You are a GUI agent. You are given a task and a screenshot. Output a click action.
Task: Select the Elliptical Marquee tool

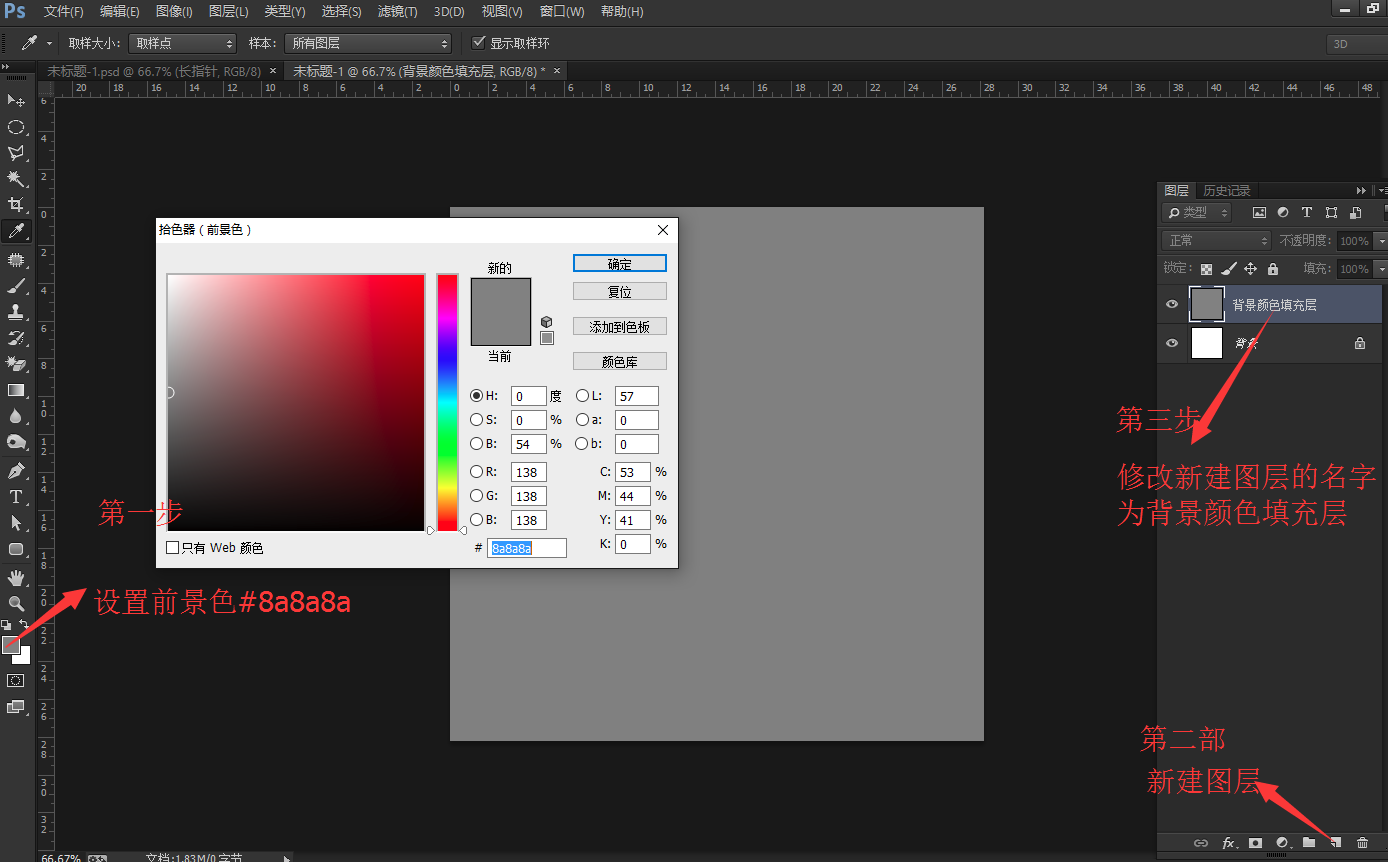(x=16, y=127)
